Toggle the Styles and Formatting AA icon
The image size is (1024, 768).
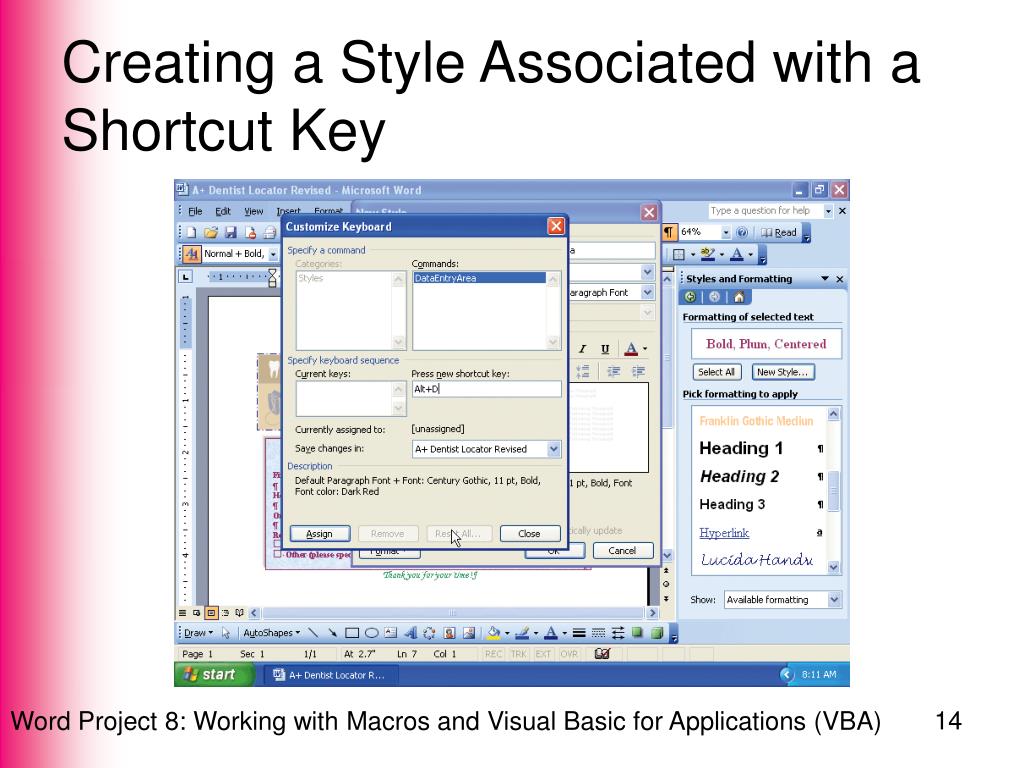click(x=191, y=253)
